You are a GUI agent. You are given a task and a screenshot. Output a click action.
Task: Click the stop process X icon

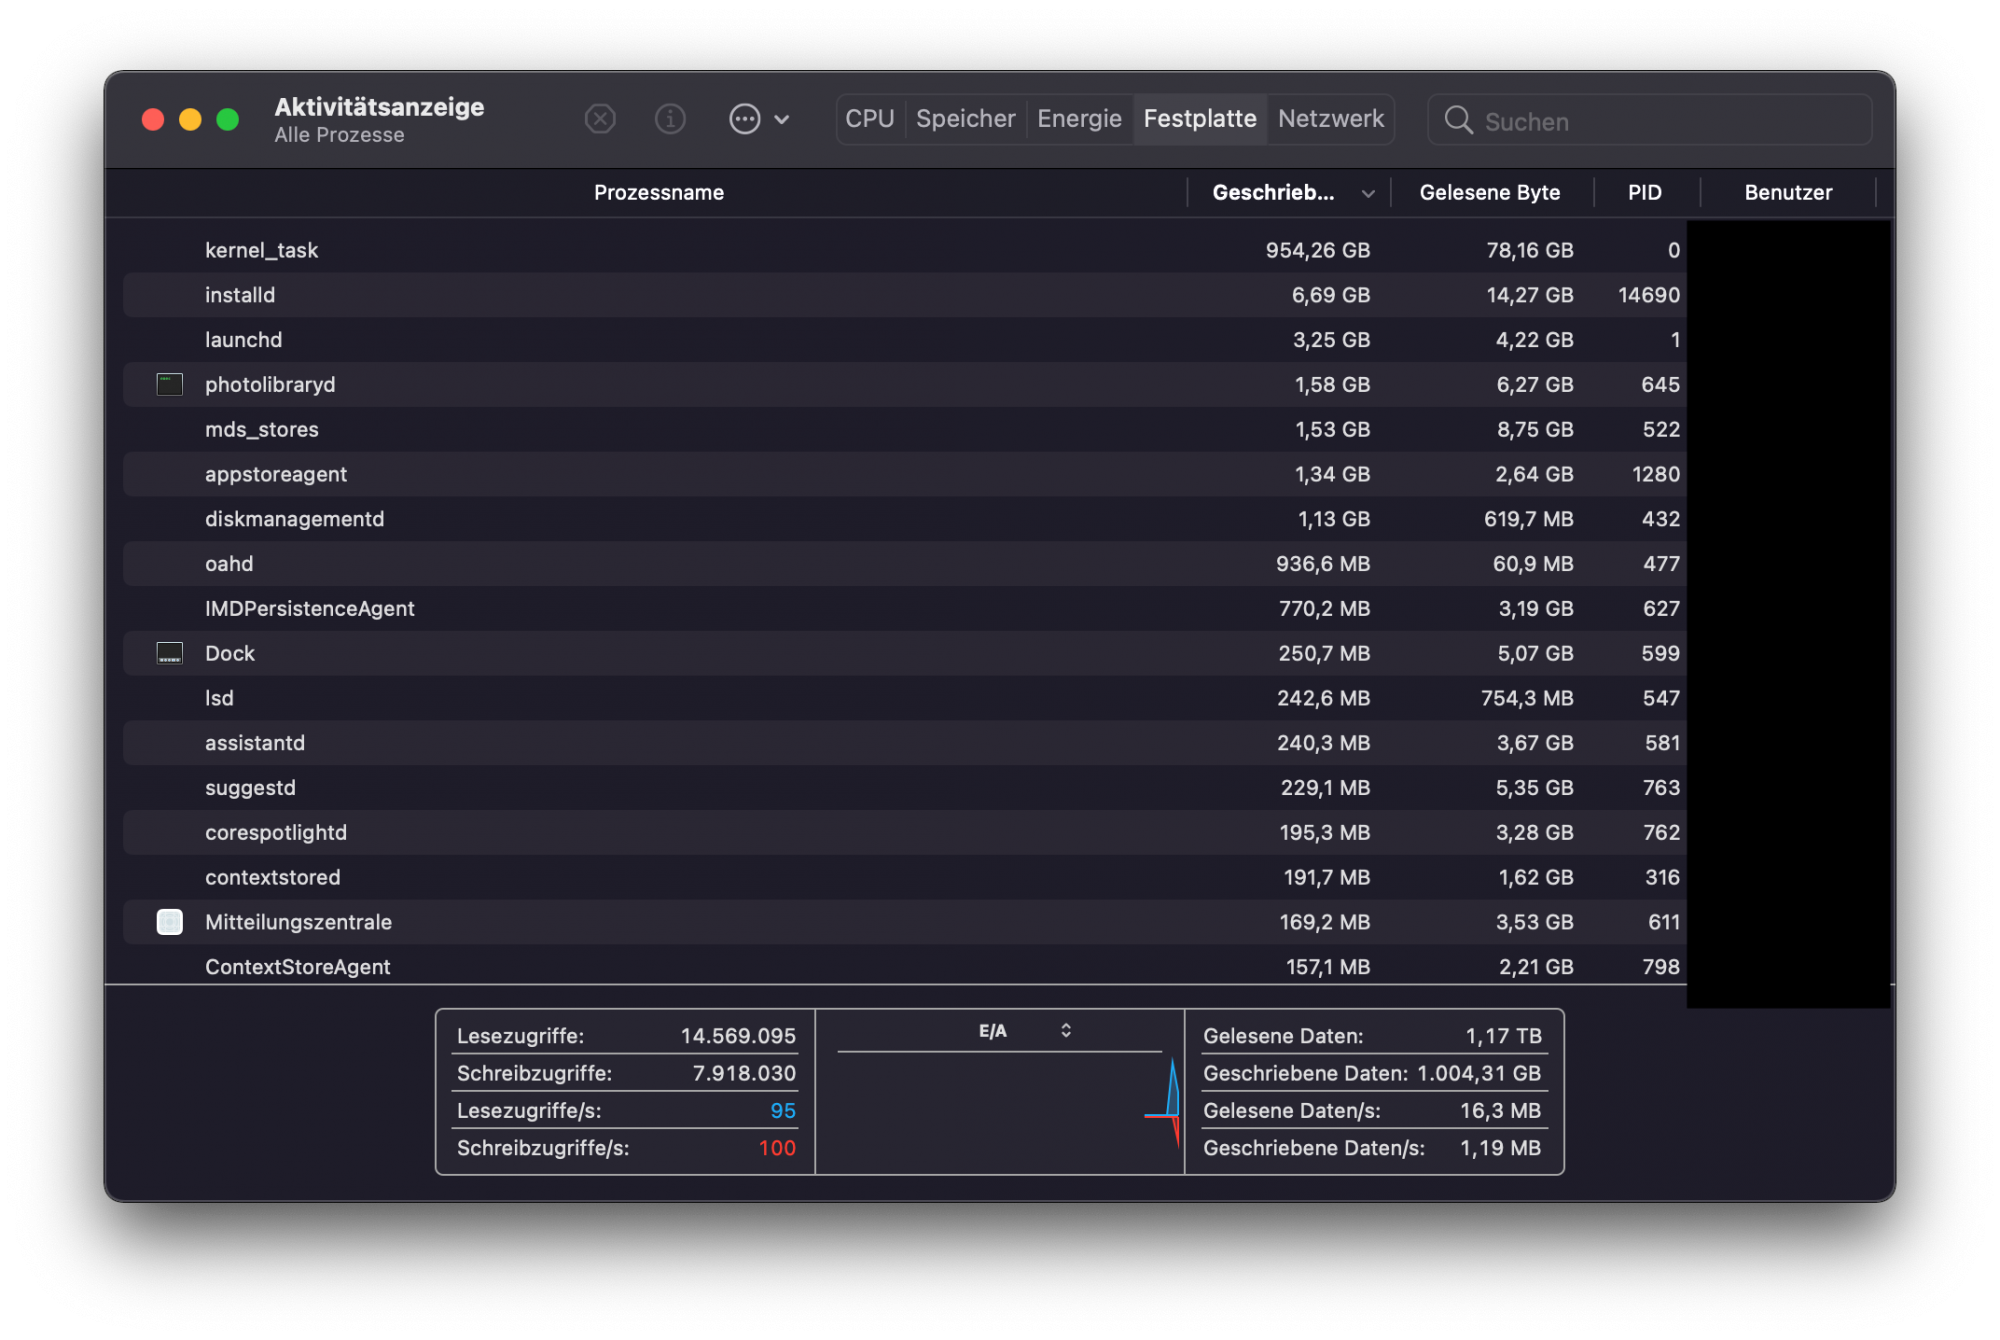(600, 119)
